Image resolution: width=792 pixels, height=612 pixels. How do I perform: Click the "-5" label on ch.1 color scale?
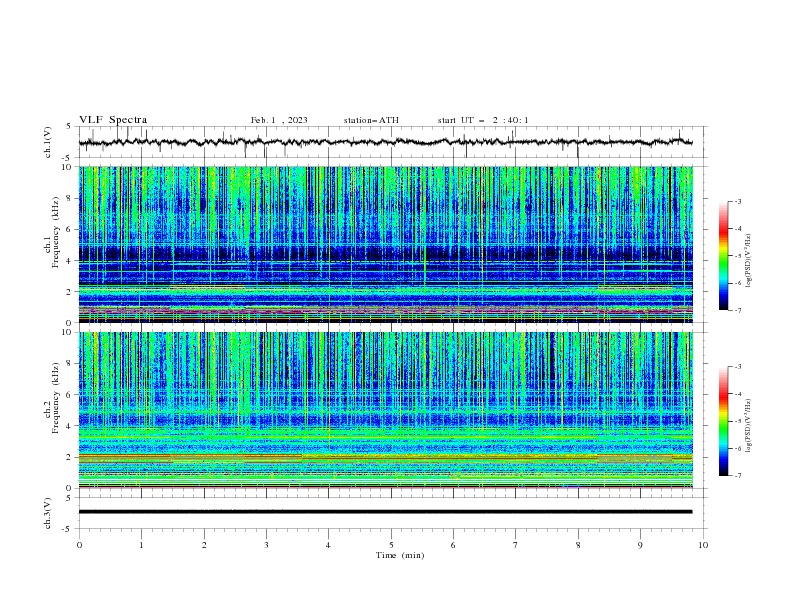(738, 256)
